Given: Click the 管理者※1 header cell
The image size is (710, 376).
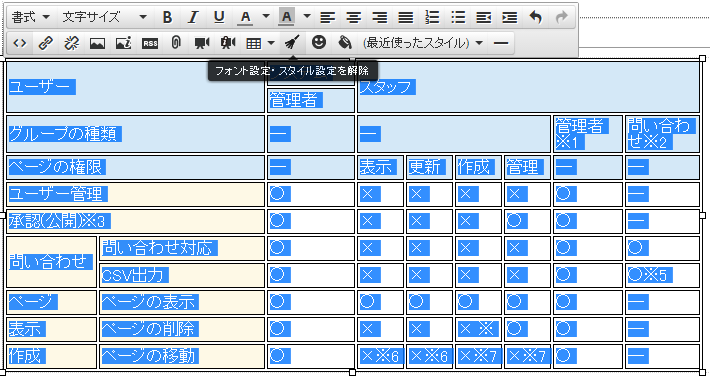Looking at the screenshot, I should click(588, 134).
